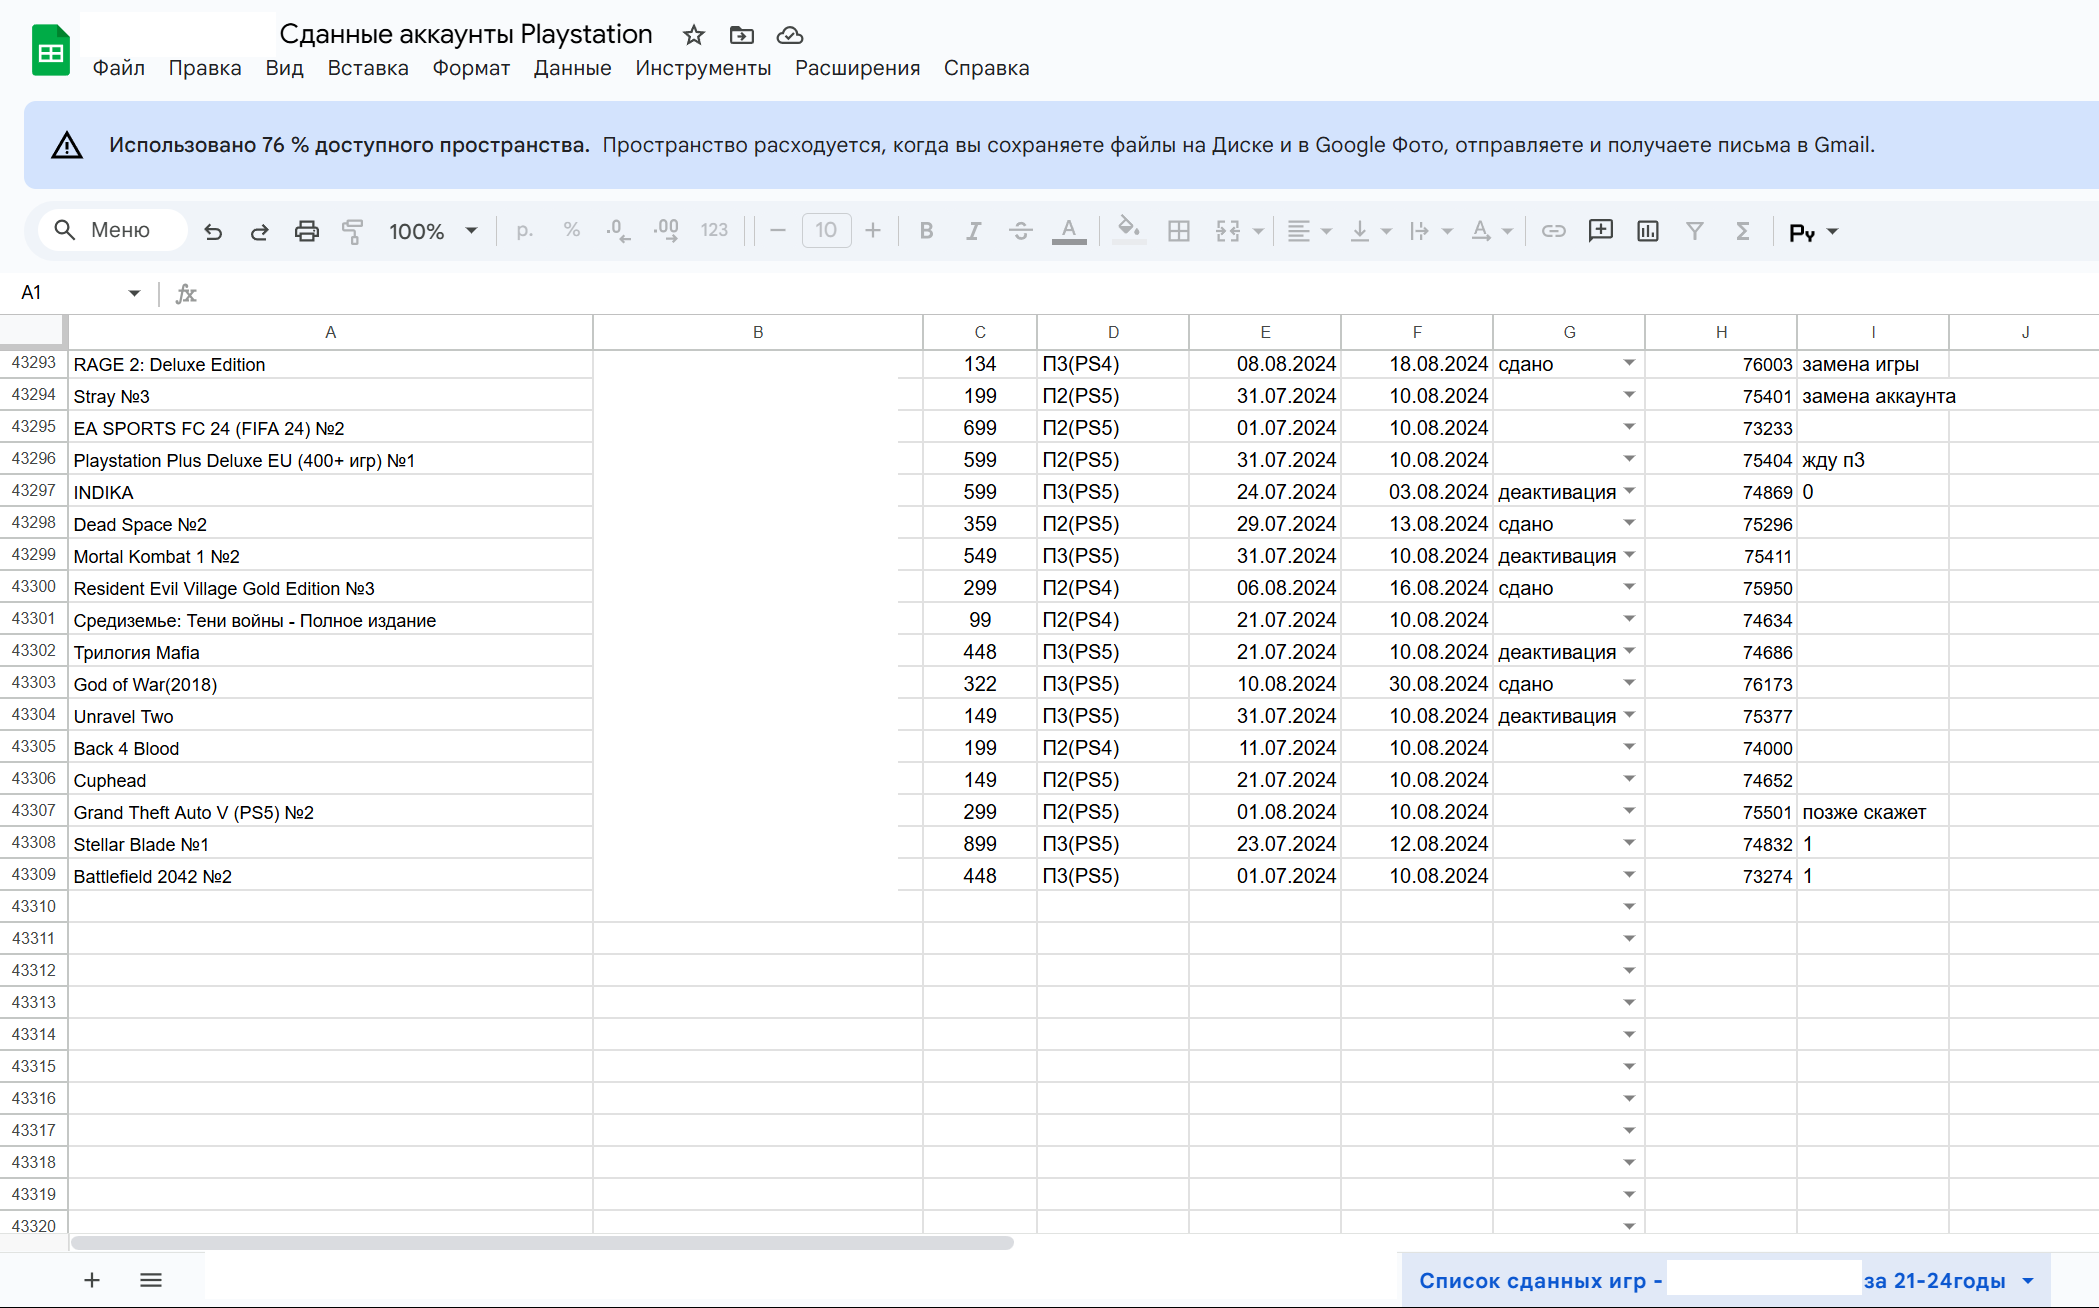Open the sheet tab dropdown arrow

pyautogui.click(x=2028, y=1281)
